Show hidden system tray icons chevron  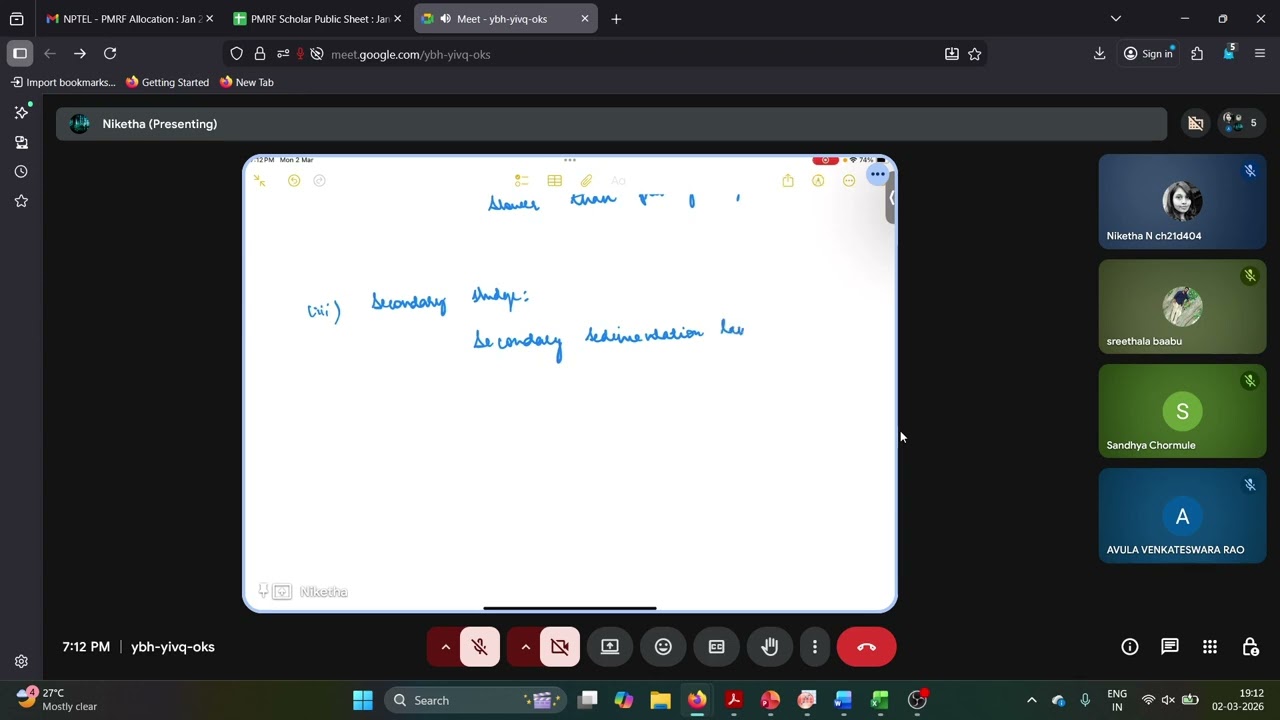1032,700
